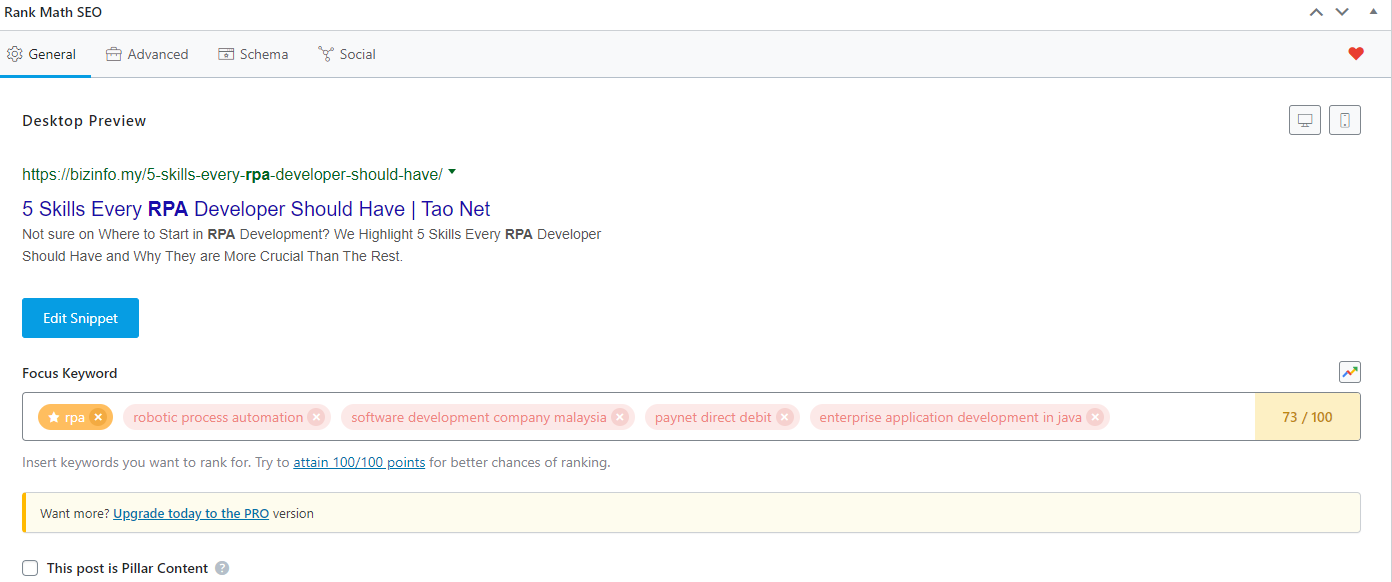Remove 'enterprise application development in java' keyword

point(1095,417)
